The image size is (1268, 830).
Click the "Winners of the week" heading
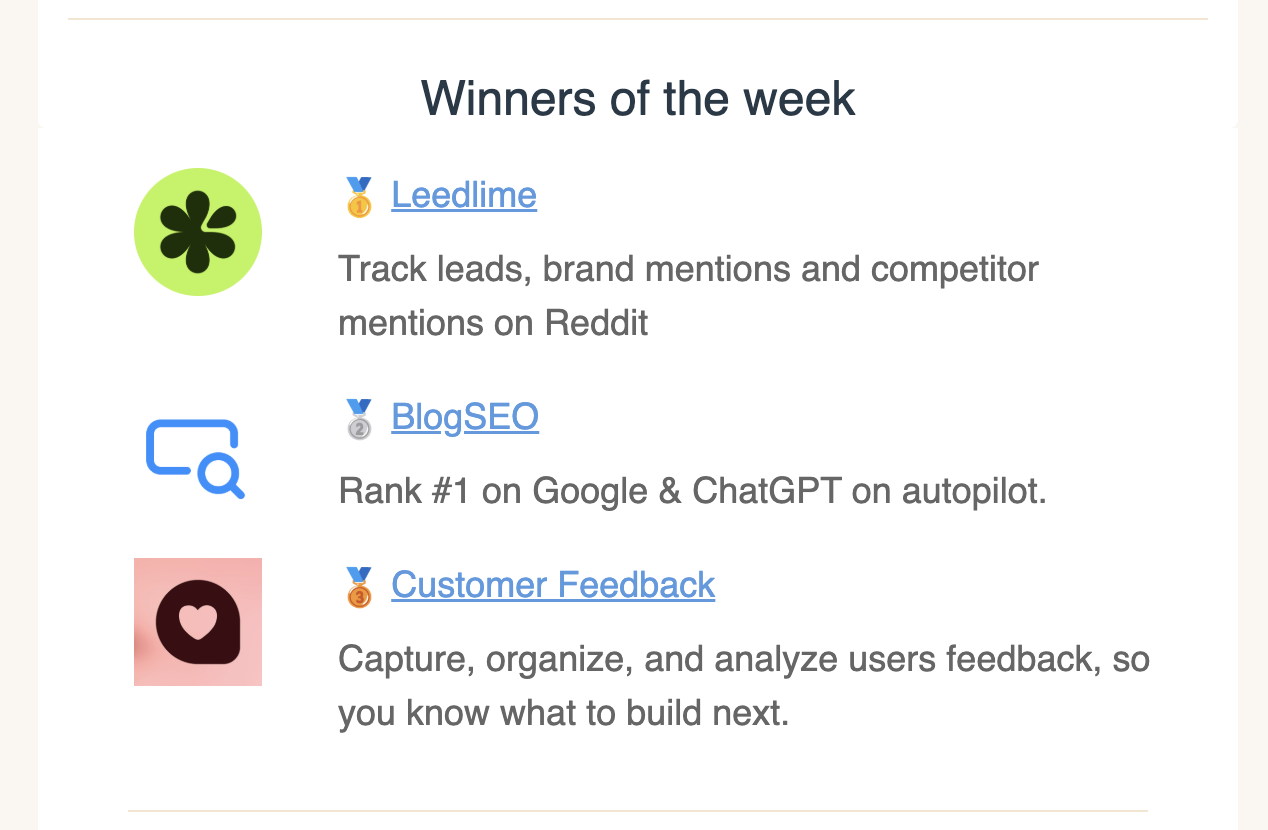click(x=638, y=99)
